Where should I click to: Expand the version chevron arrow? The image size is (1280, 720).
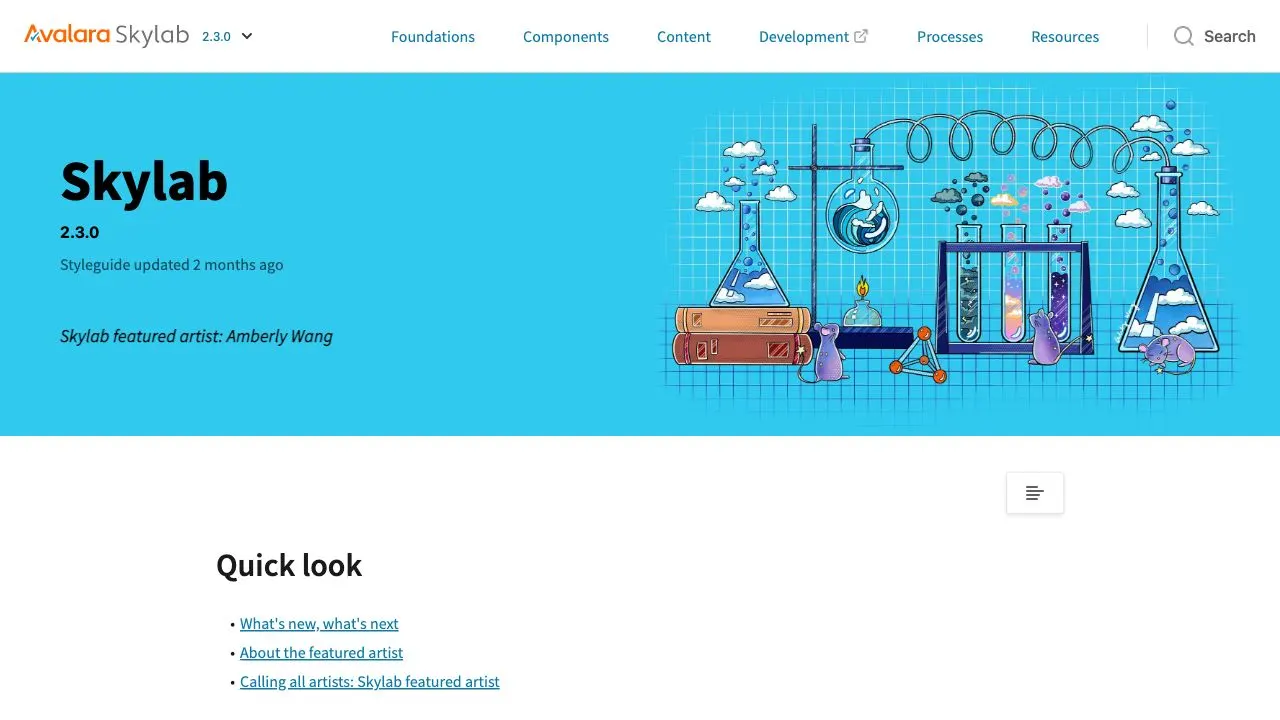click(247, 36)
